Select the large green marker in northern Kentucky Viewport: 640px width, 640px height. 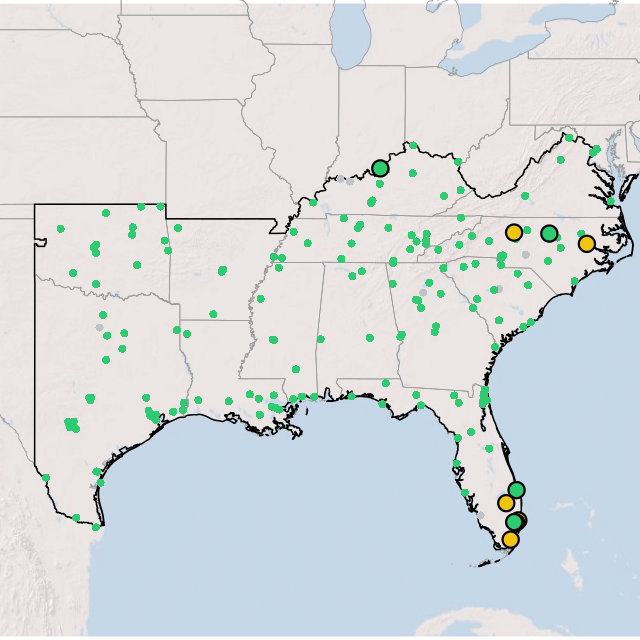click(380, 168)
